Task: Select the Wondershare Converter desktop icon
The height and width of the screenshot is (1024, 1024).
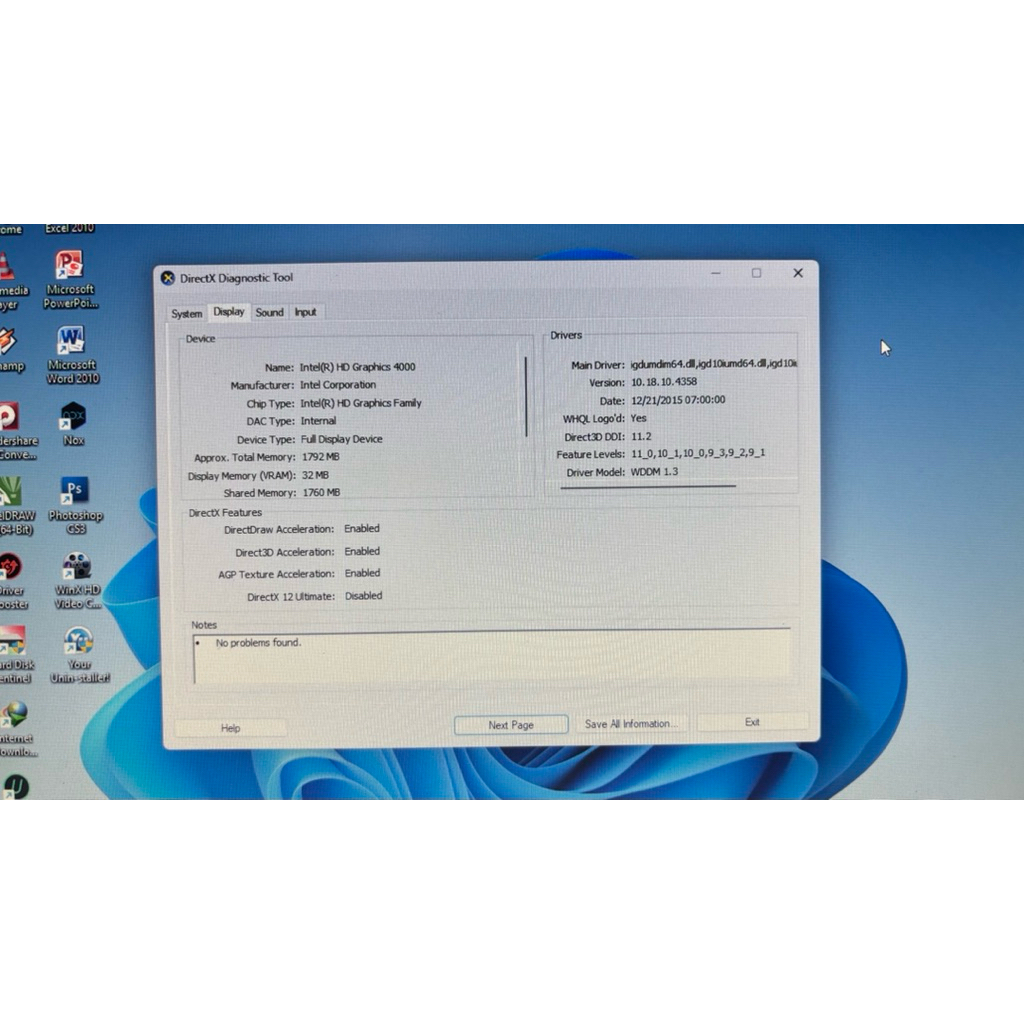Action: [x=13, y=431]
